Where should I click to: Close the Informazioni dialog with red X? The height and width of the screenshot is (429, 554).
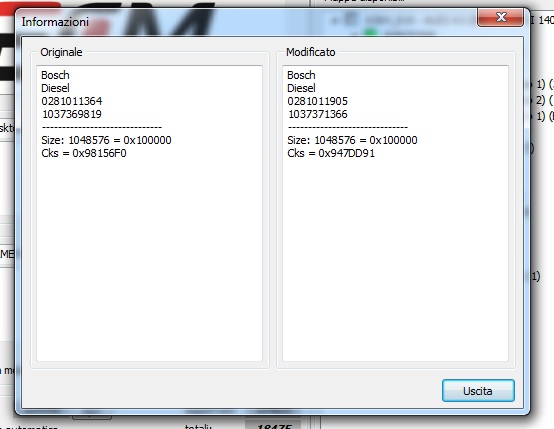[500, 17]
